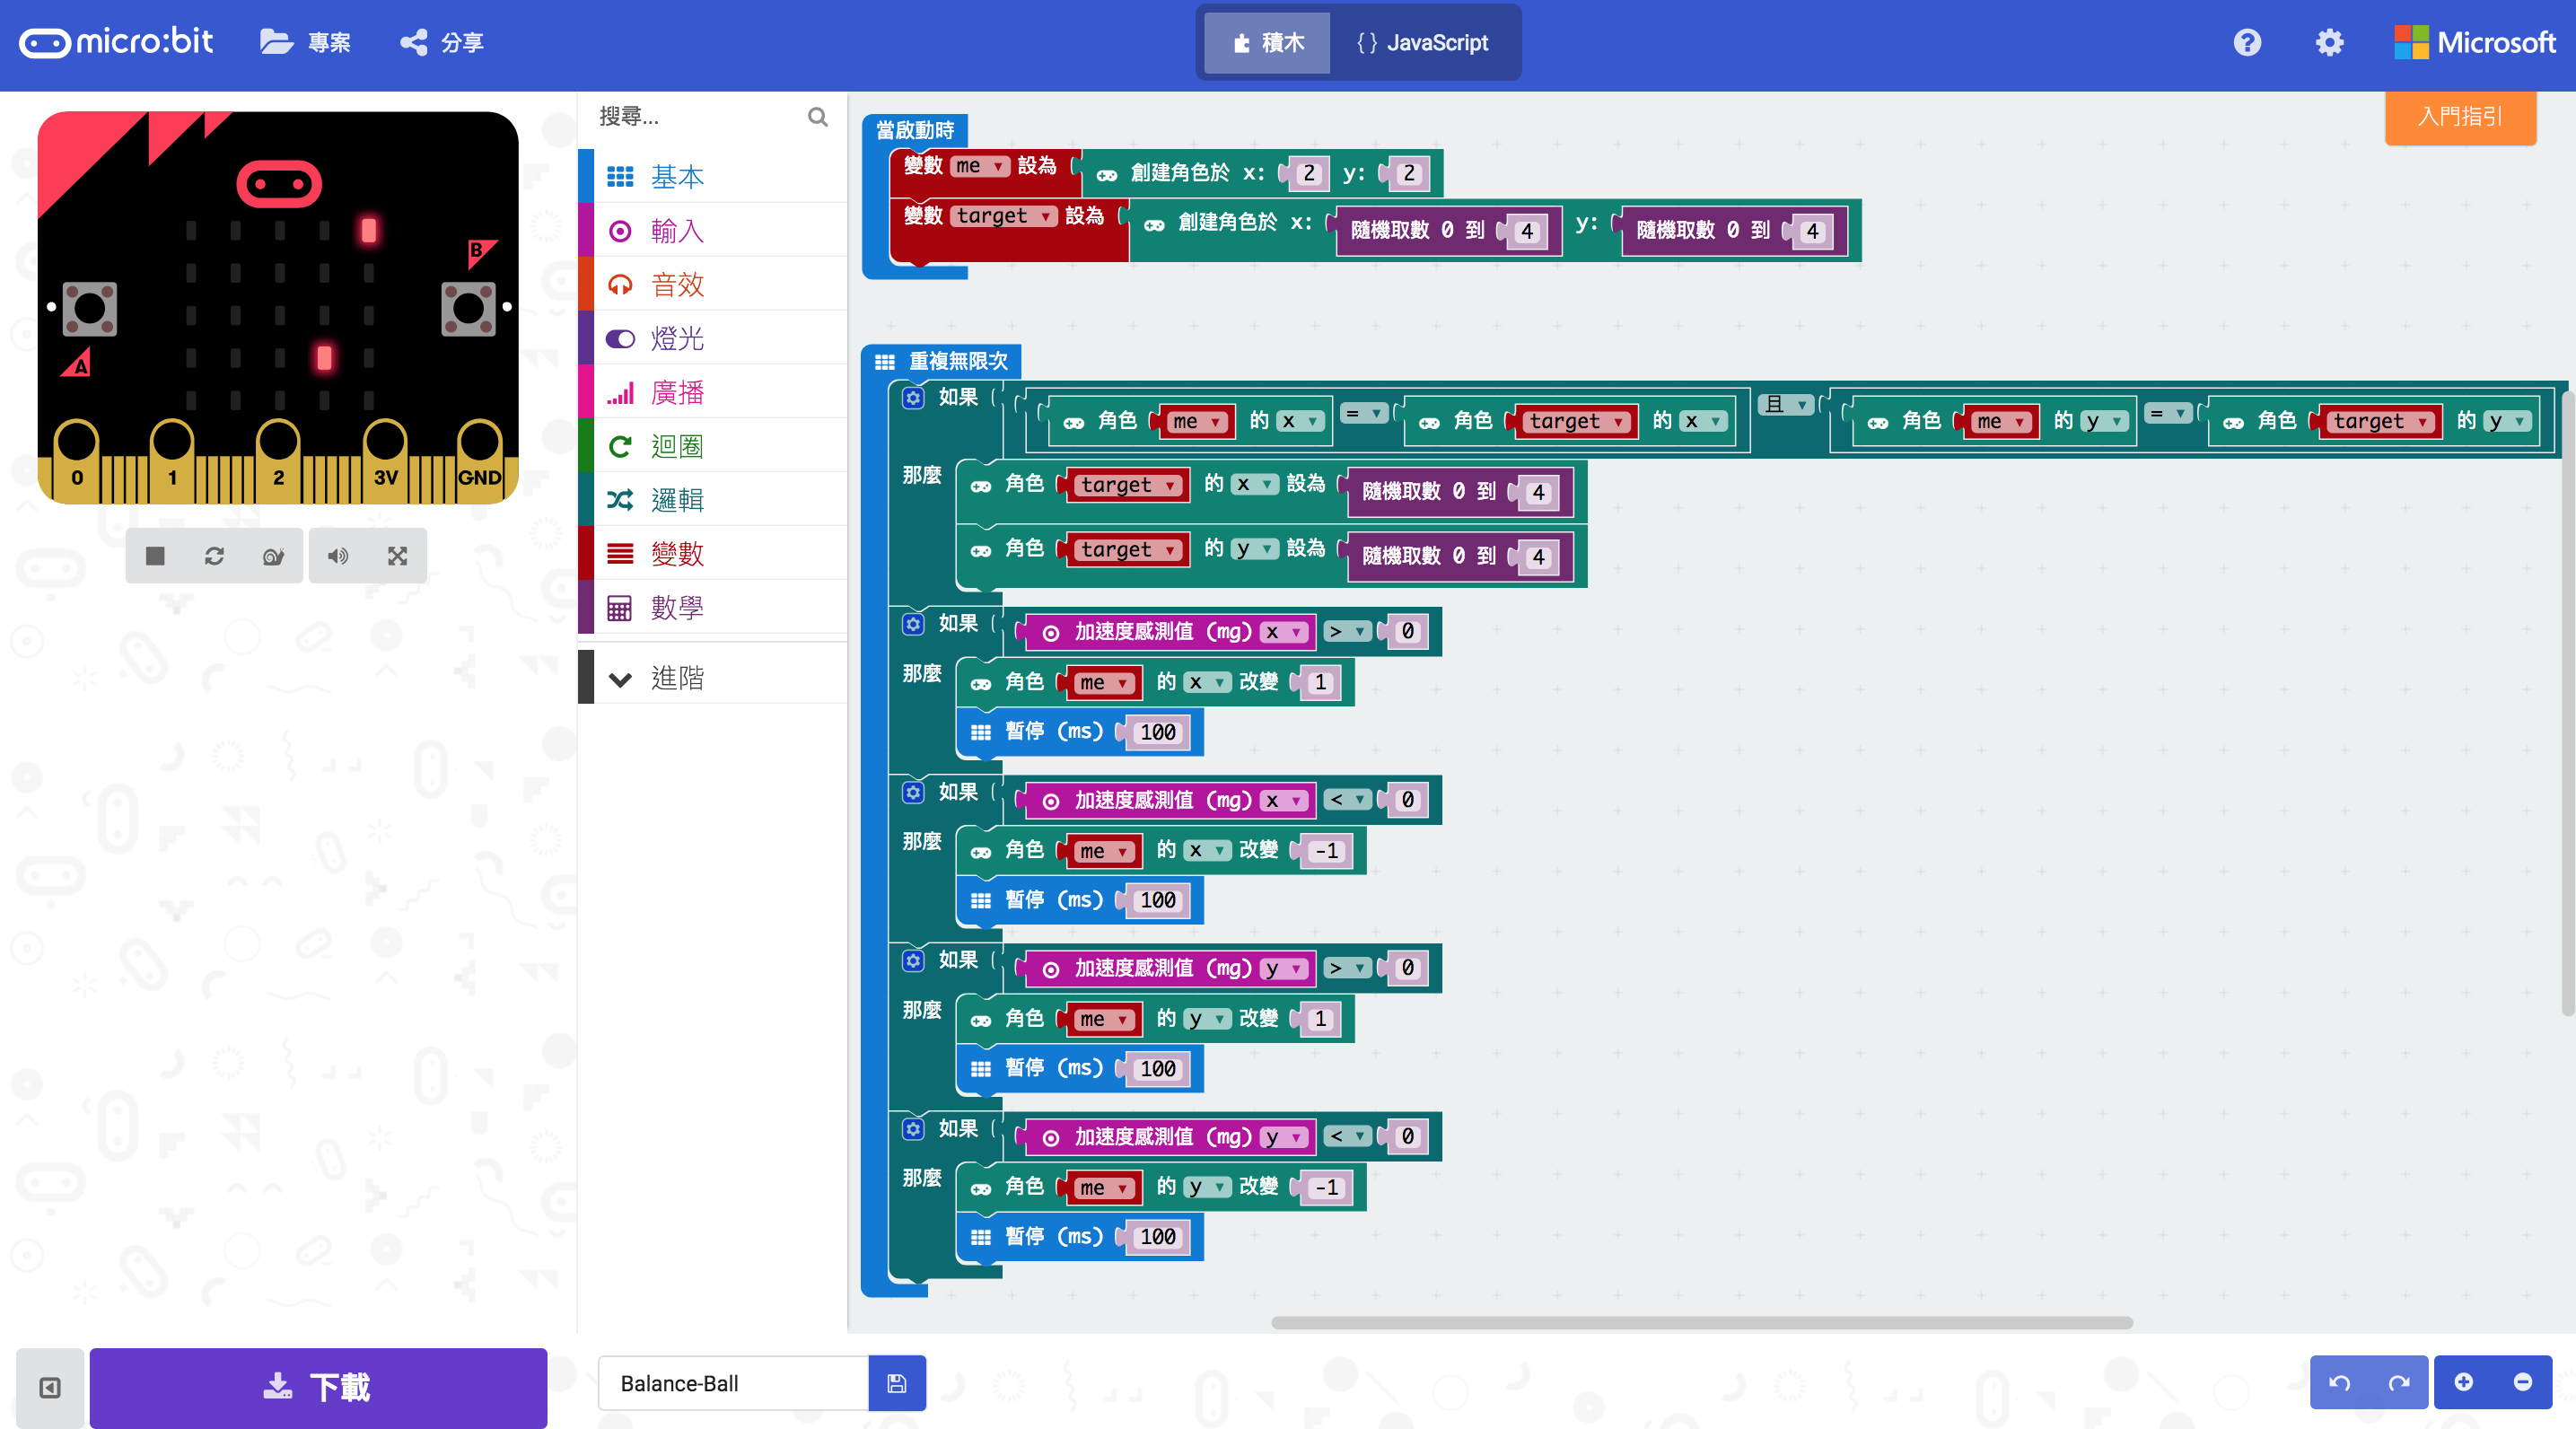Open the axis dropdown in target 的 x 設為
The image size is (2576, 1429).
pyautogui.click(x=1255, y=484)
